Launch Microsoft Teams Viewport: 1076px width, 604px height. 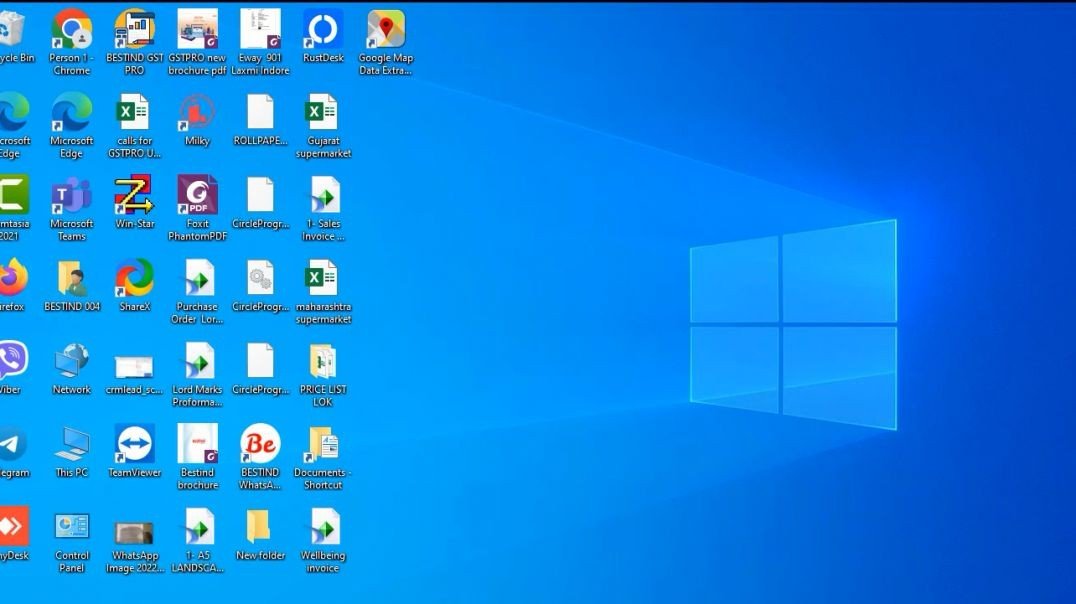click(x=71, y=196)
